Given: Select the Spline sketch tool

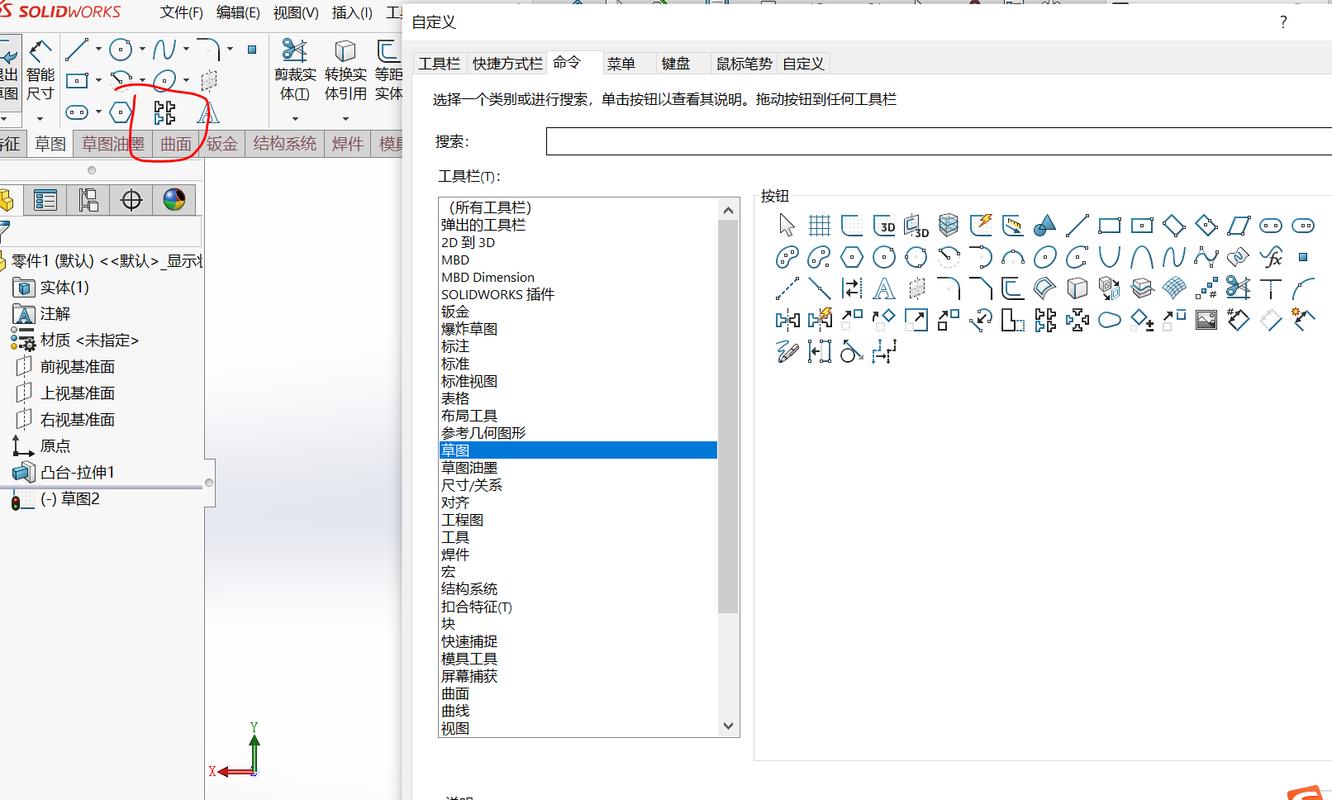Looking at the screenshot, I should point(164,47).
